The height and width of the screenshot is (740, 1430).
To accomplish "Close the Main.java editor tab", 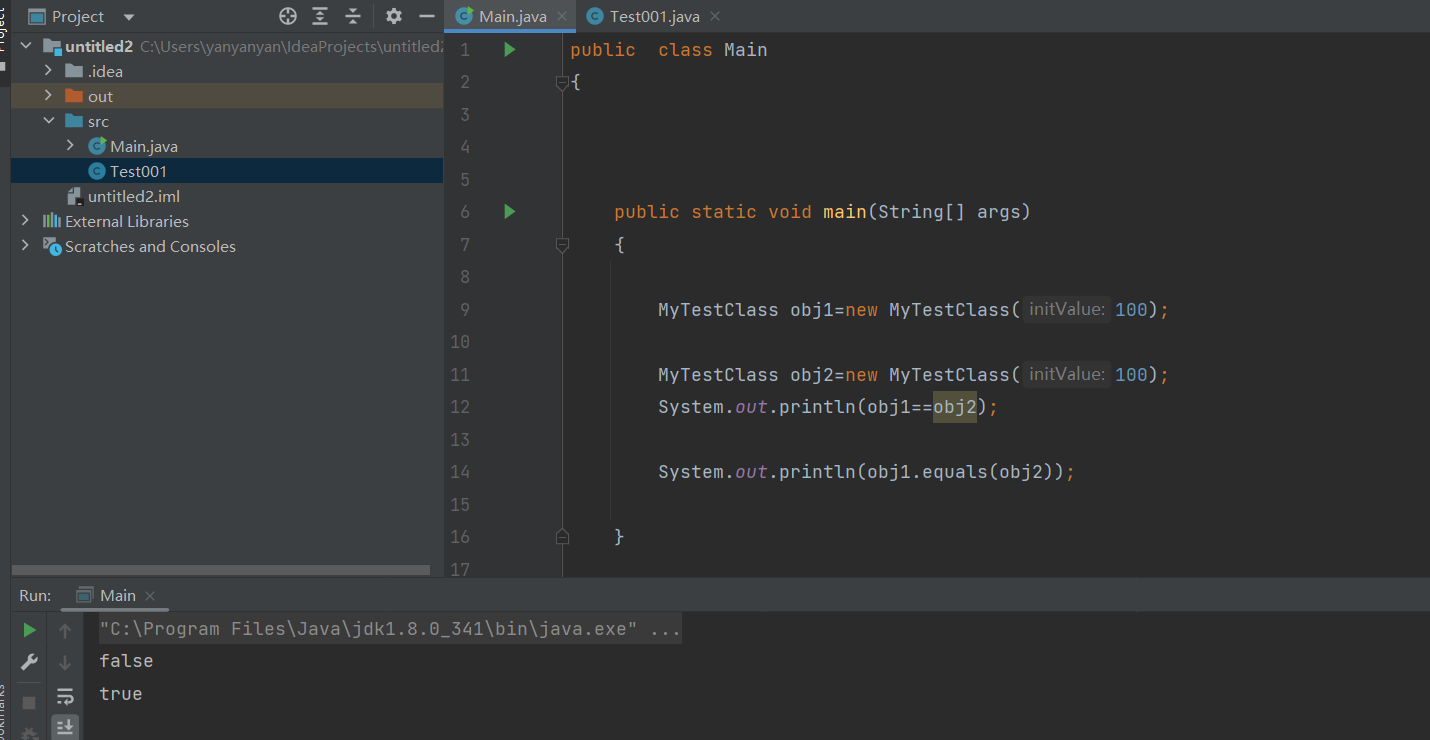I will (561, 16).
